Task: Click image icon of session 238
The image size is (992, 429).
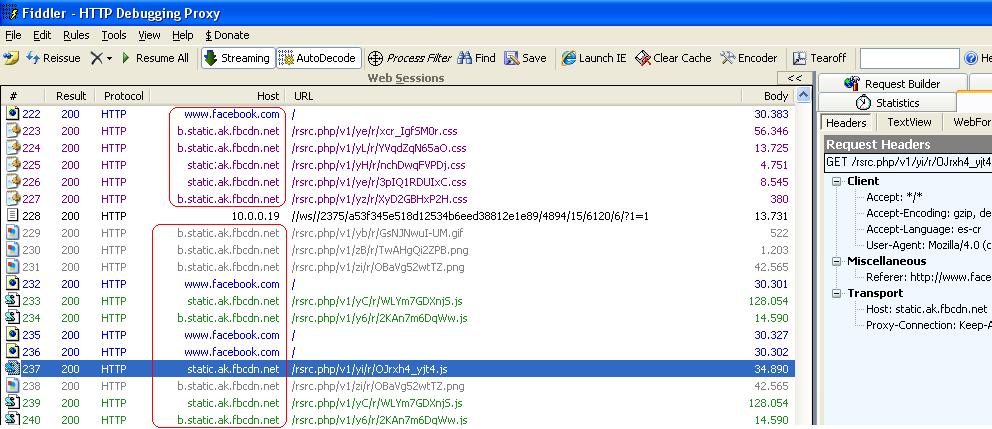Action: click(13, 386)
